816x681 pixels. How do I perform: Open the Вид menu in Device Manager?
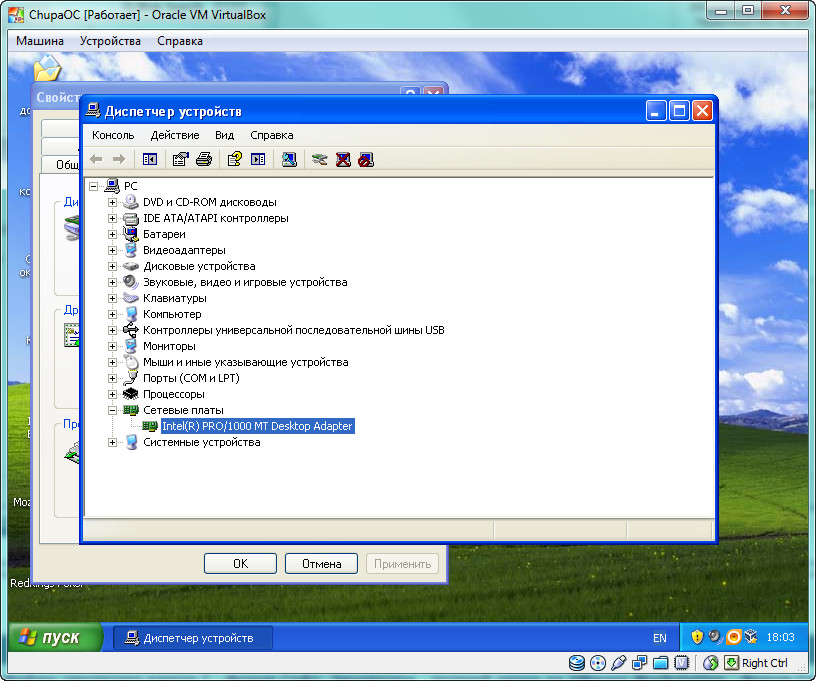pos(224,135)
